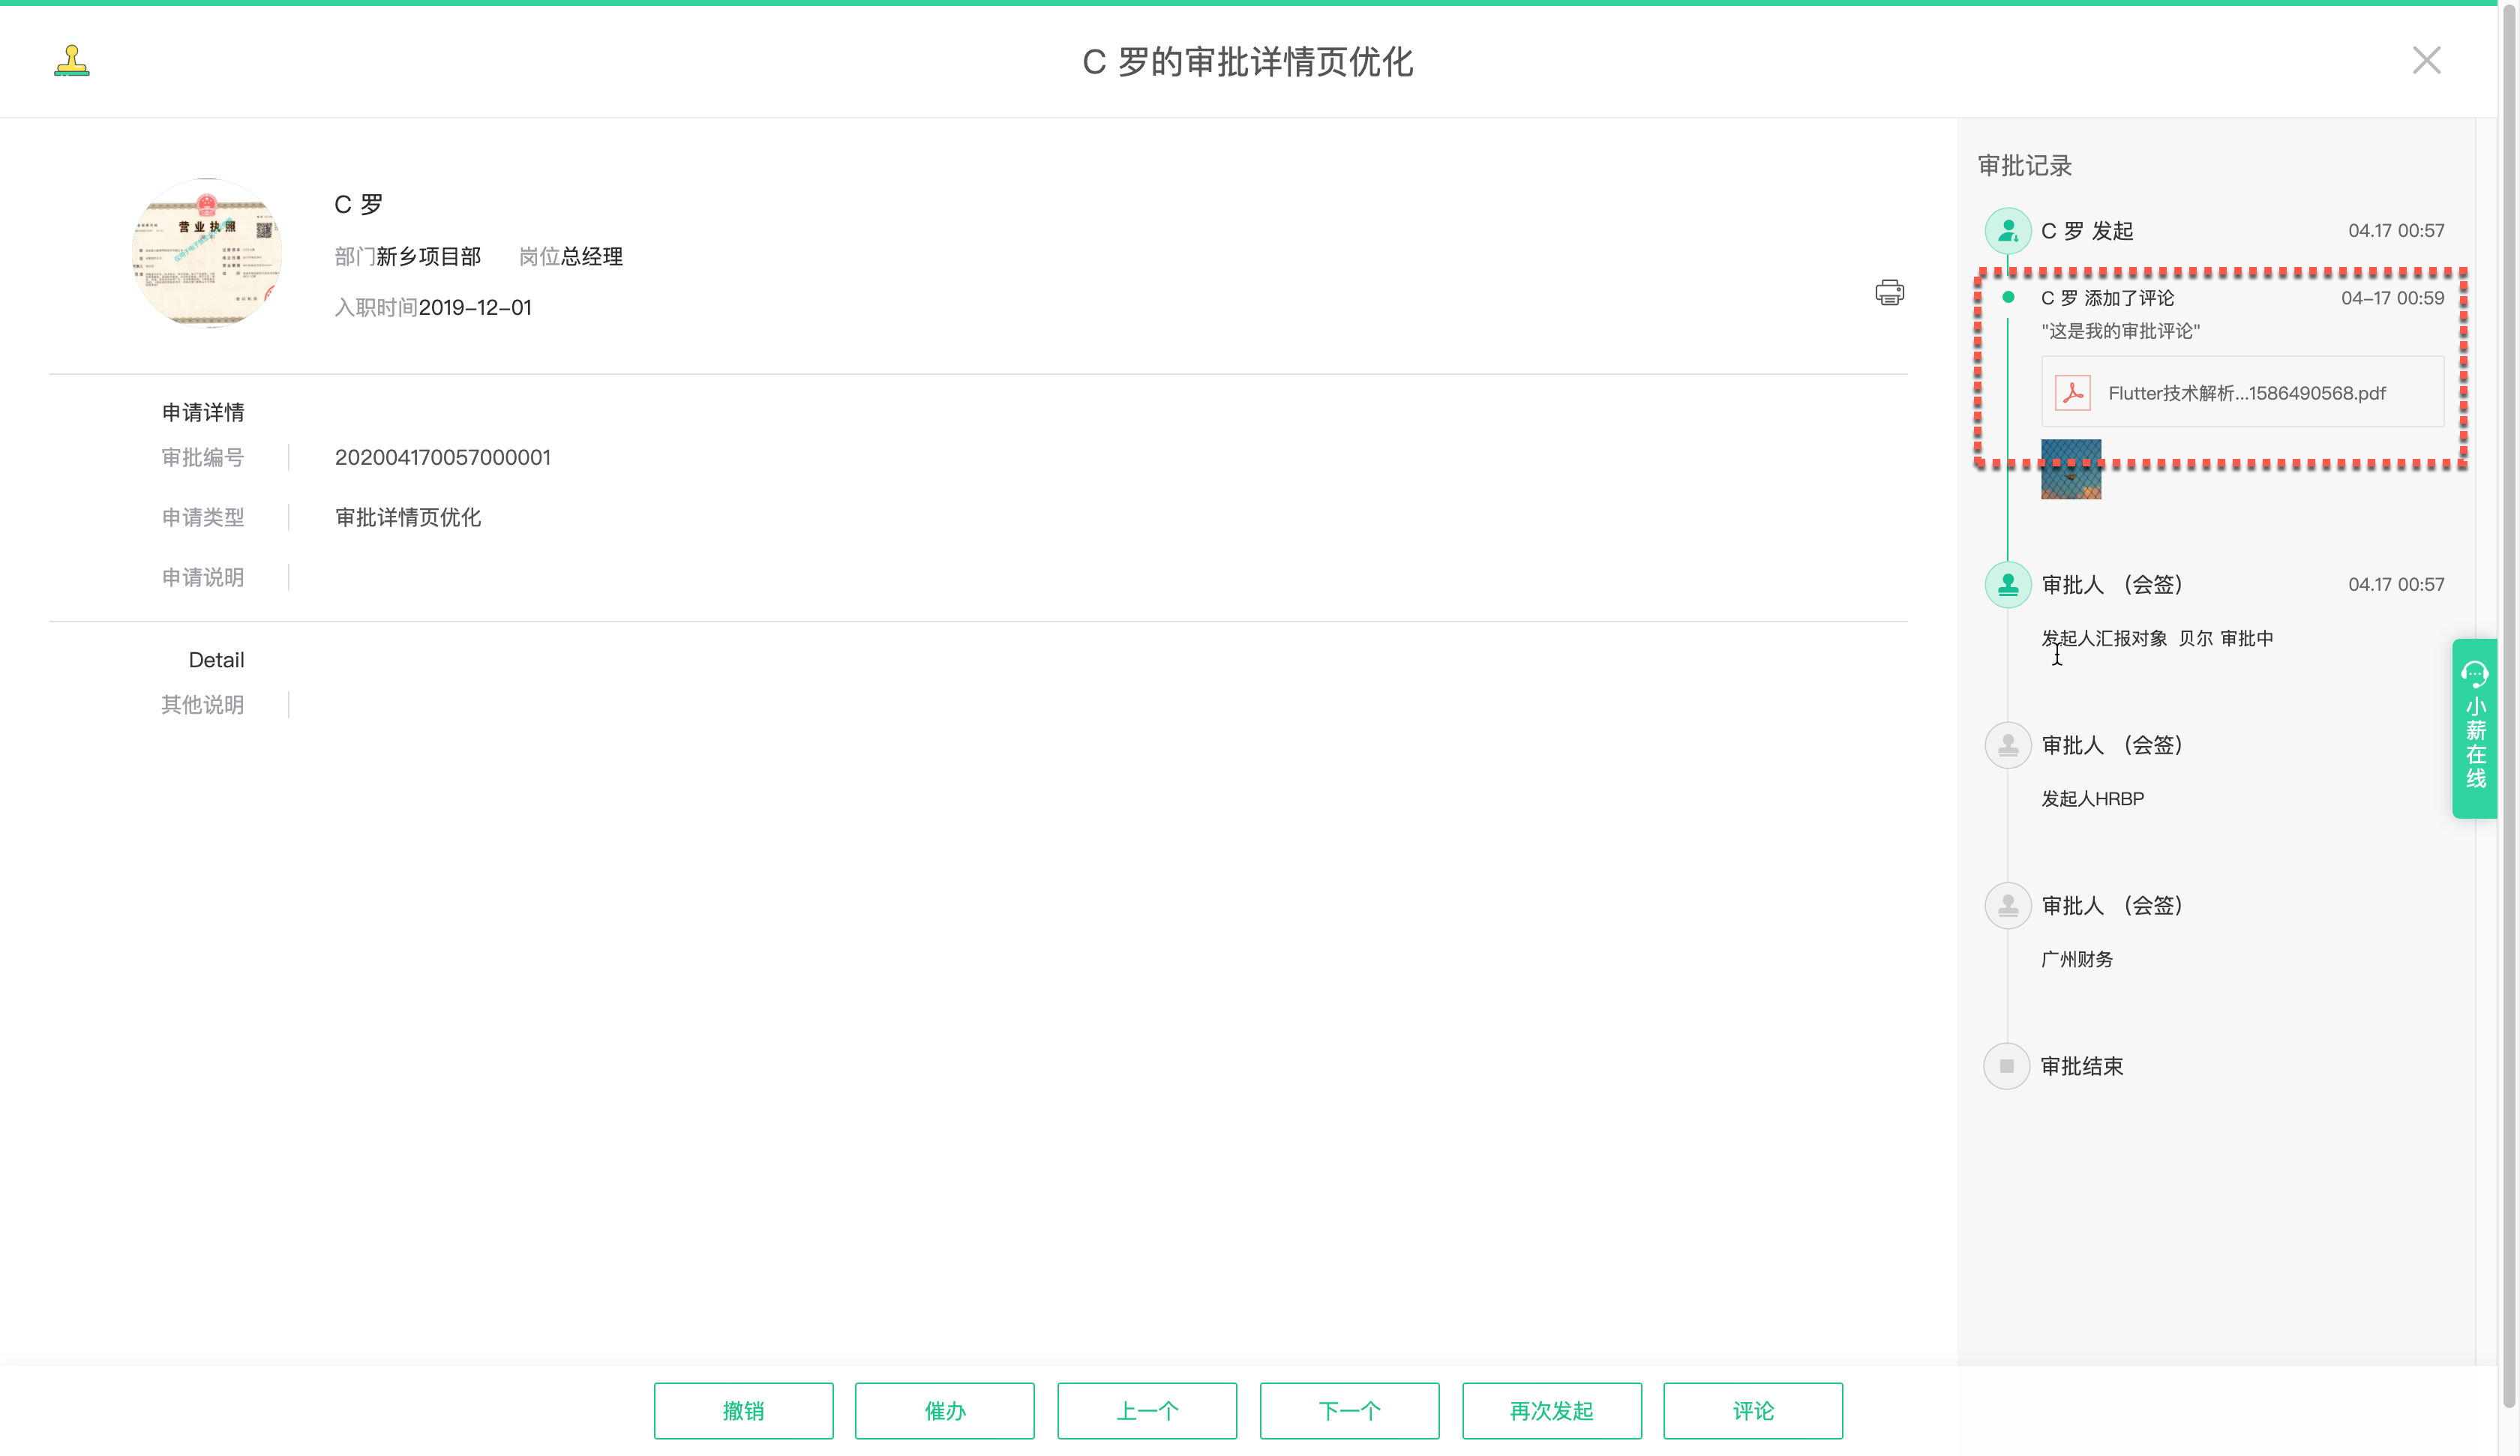Close the approval detail dialog
This screenshot has width=2520, height=1456.
click(2426, 61)
